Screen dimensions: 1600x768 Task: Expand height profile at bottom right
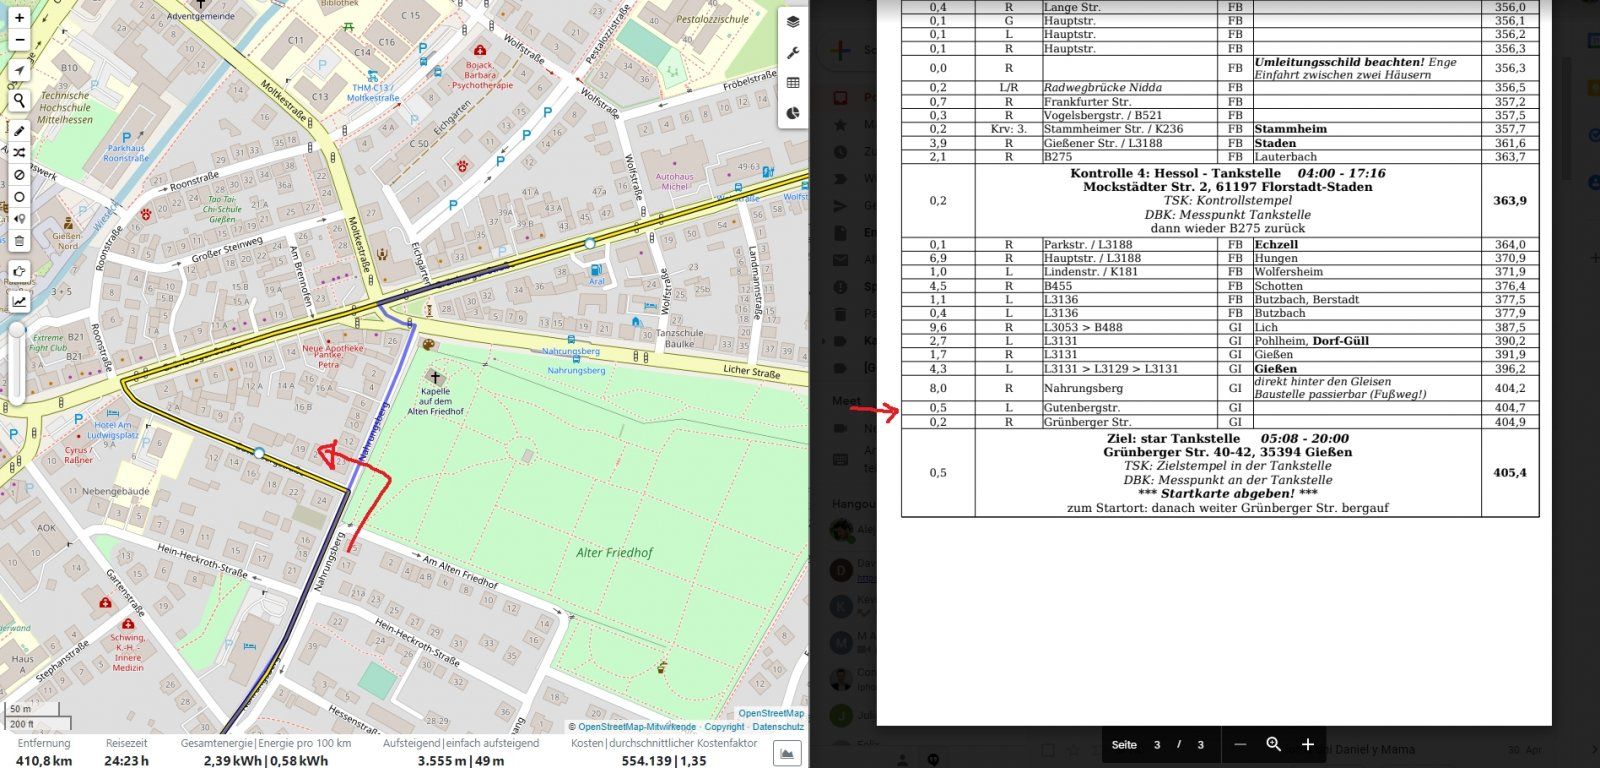(x=787, y=752)
